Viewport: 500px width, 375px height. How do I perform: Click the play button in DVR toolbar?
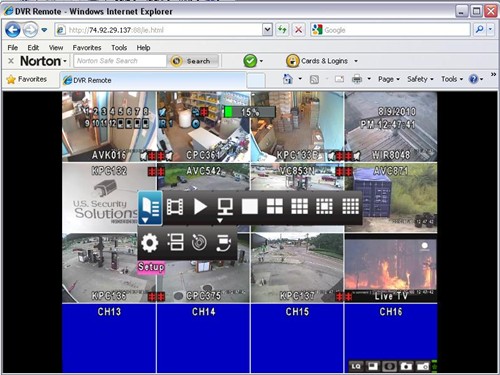200,207
